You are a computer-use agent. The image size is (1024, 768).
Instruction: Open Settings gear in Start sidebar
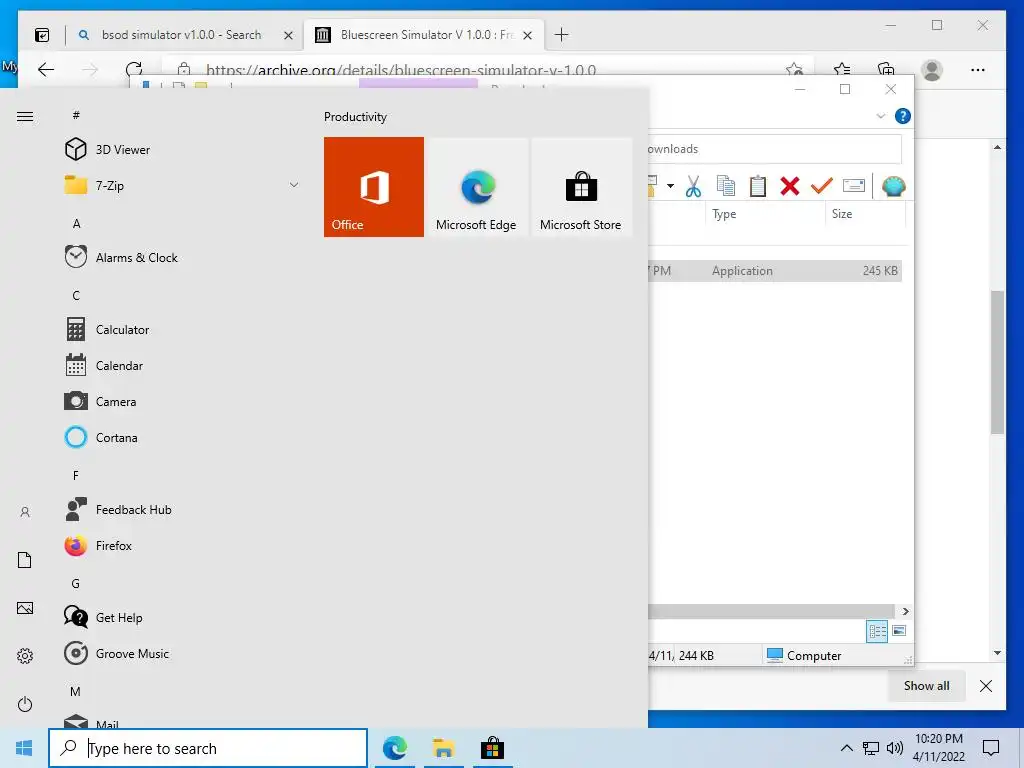click(25, 656)
